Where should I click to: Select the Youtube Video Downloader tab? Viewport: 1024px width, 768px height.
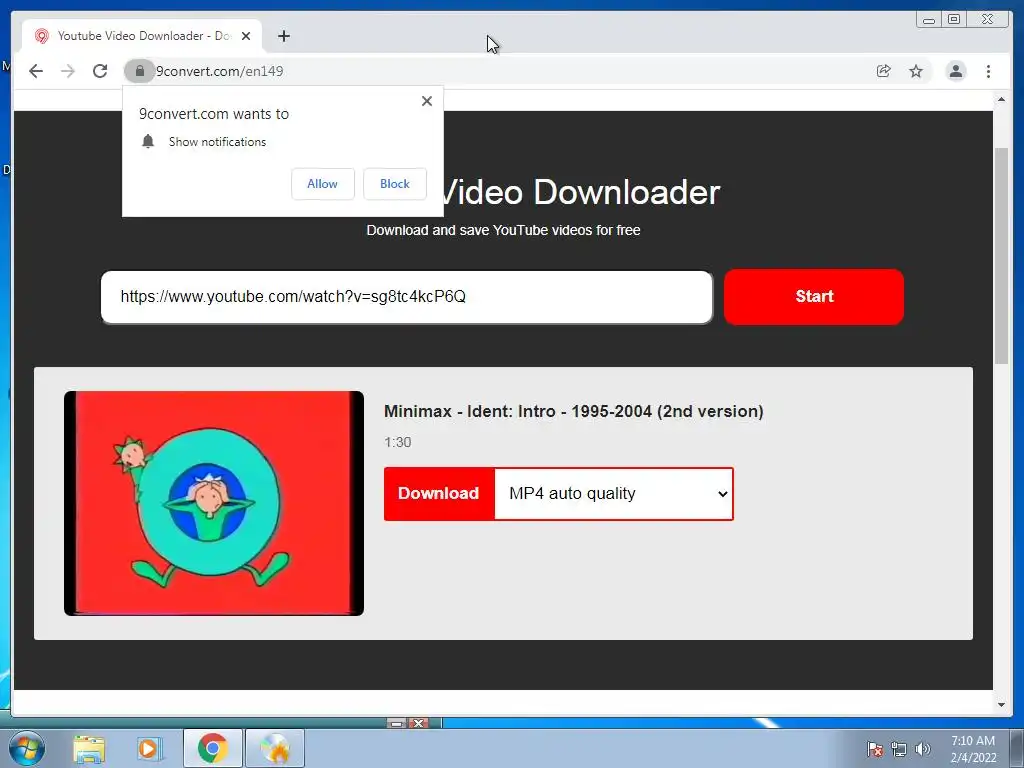tap(142, 36)
